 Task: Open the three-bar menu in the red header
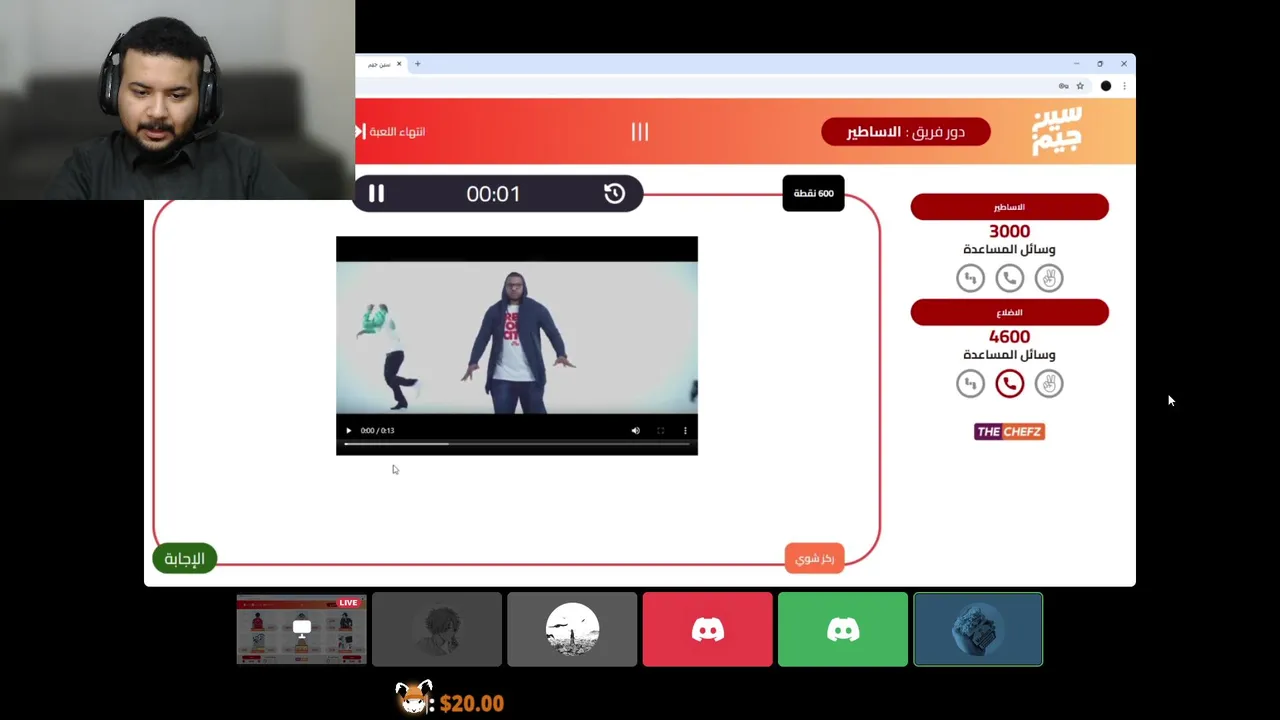(x=640, y=132)
